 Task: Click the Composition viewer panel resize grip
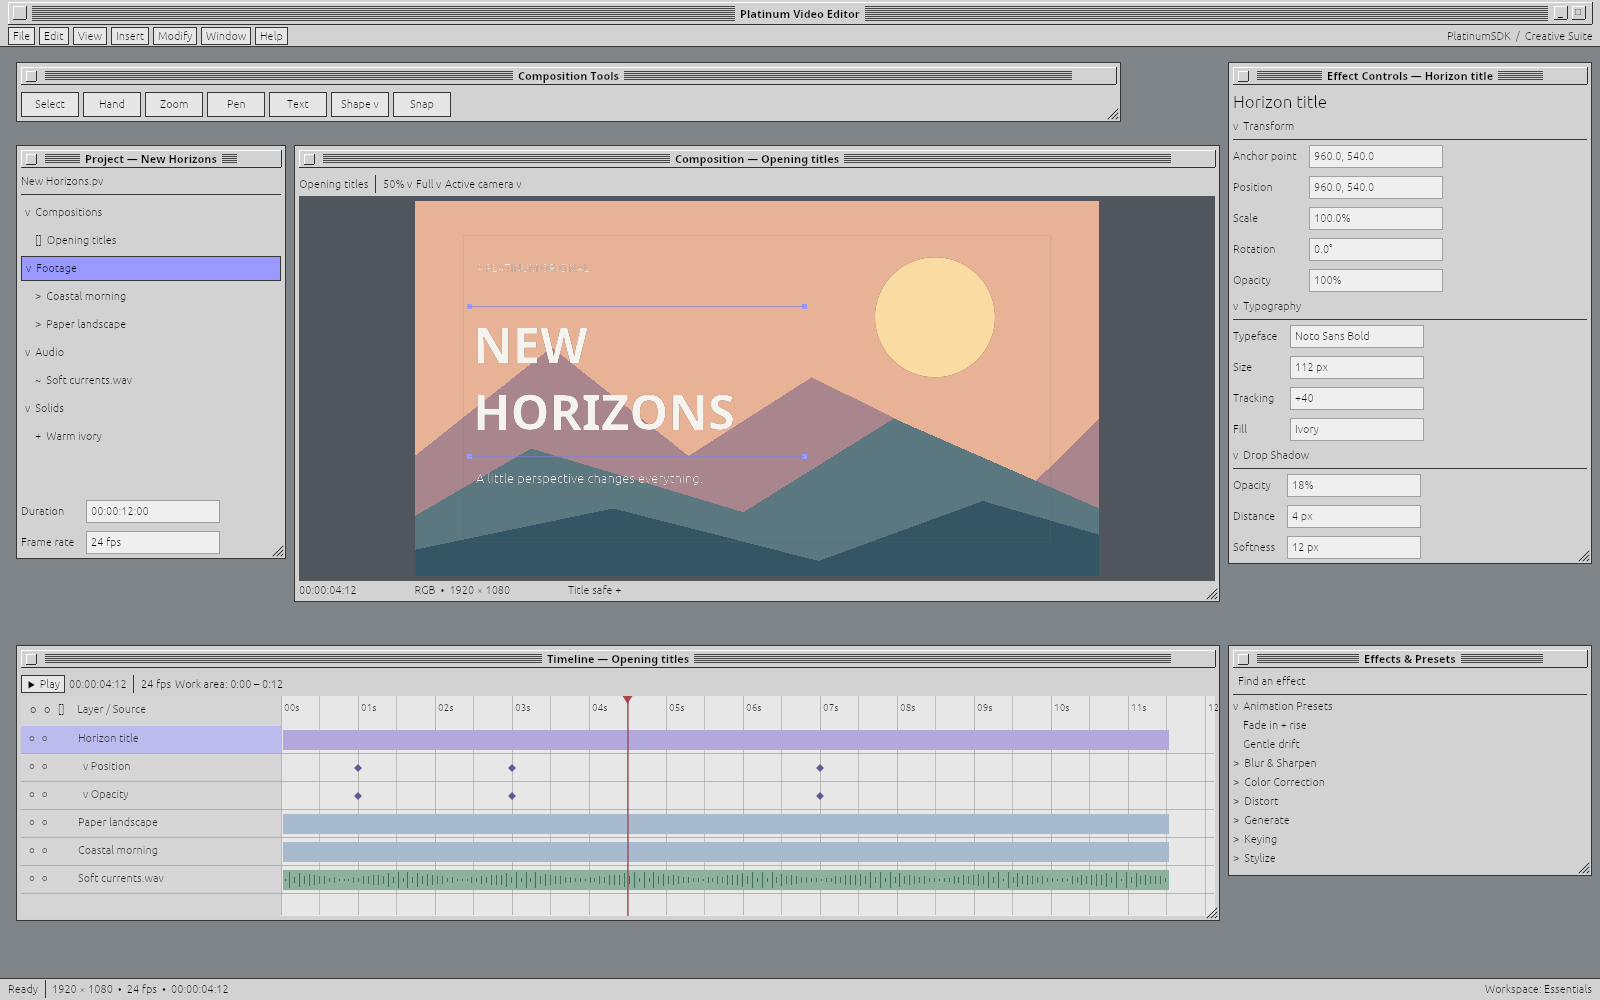point(1212,594)
